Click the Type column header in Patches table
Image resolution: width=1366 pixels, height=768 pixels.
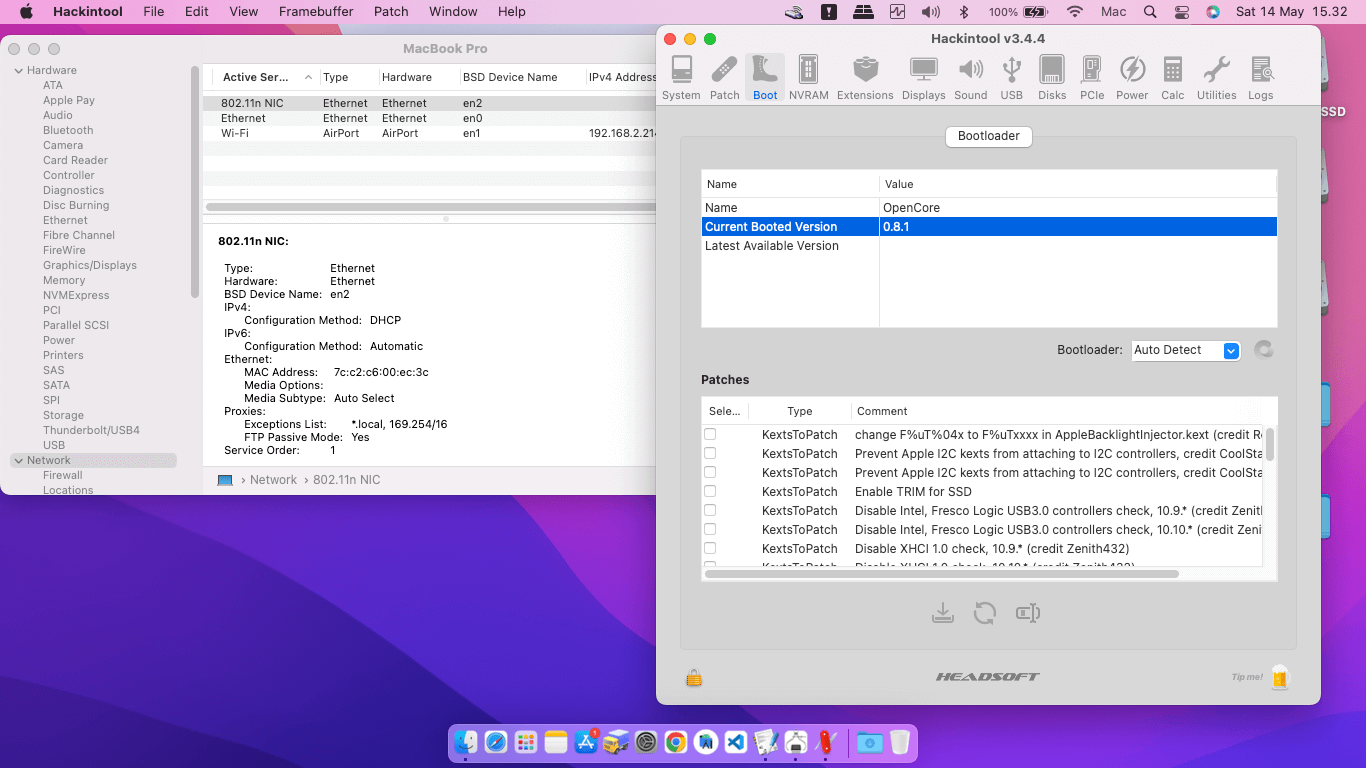point(800,411)
